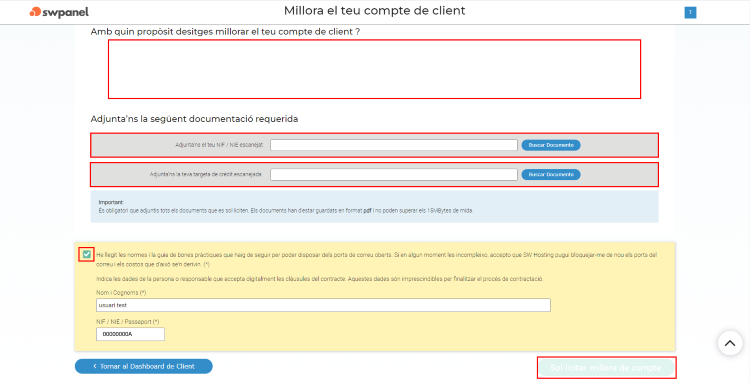Click the NIF / NIE document file field
Image resolution: width=750 pixels, height=382 pixels.
[x=394, y=145]
